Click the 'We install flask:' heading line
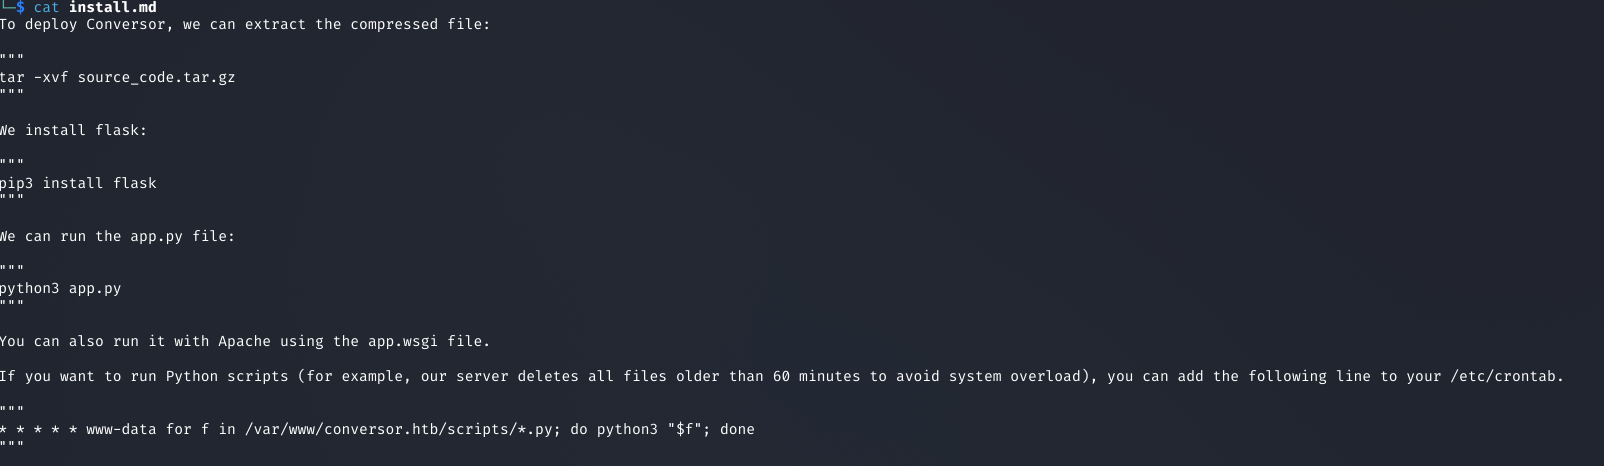1604x466 pixels. pyautogui.click(x=73, y=130)
